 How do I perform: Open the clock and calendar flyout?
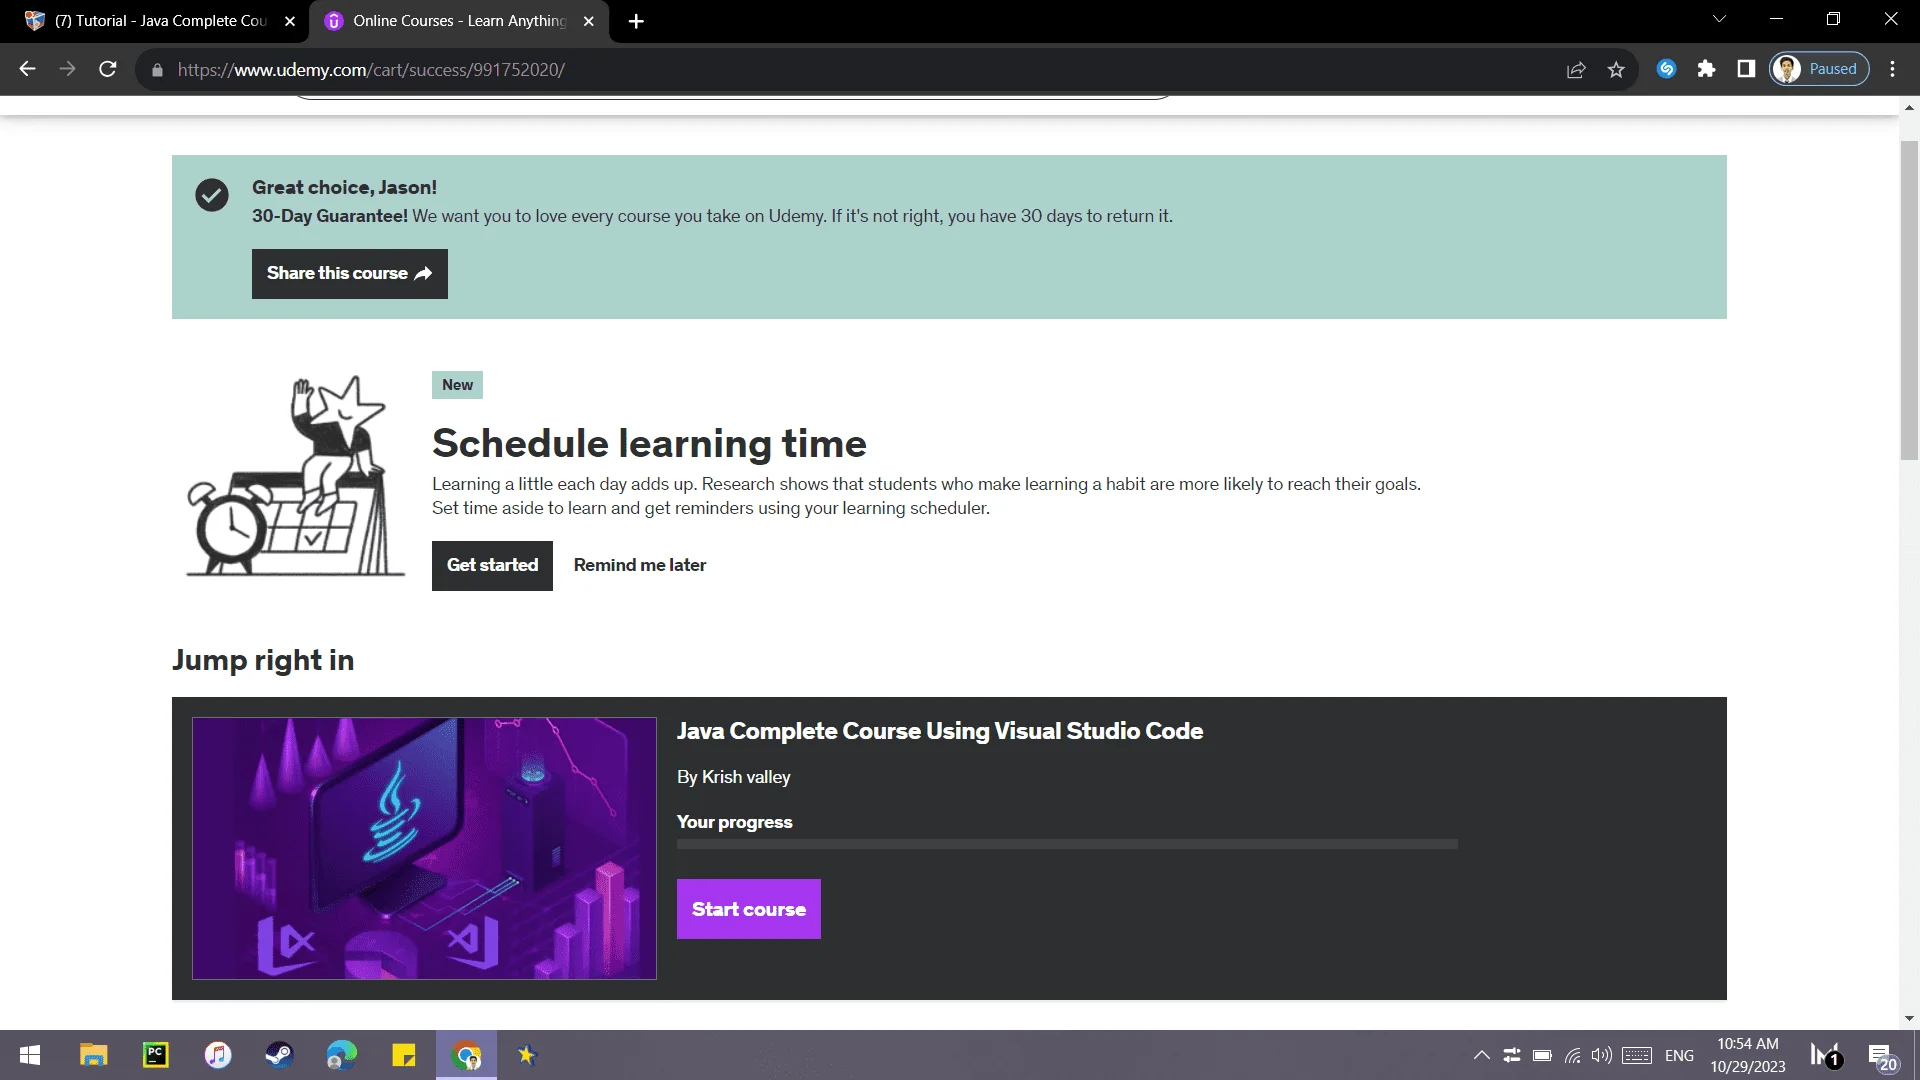pos(1748,1055)
